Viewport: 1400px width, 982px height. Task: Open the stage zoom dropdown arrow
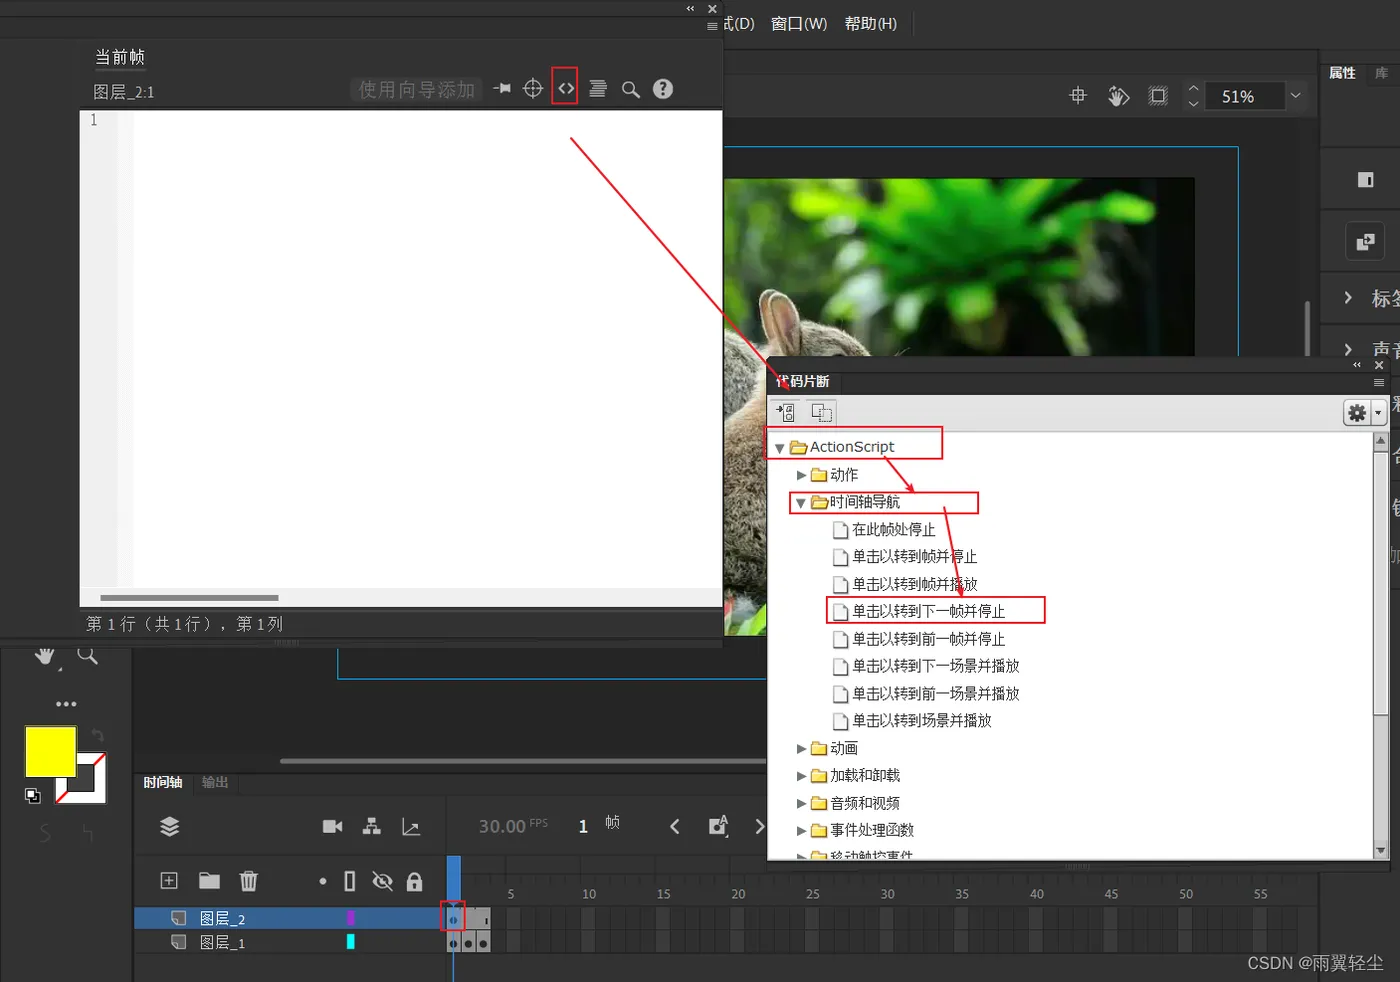click(1296, 96)
